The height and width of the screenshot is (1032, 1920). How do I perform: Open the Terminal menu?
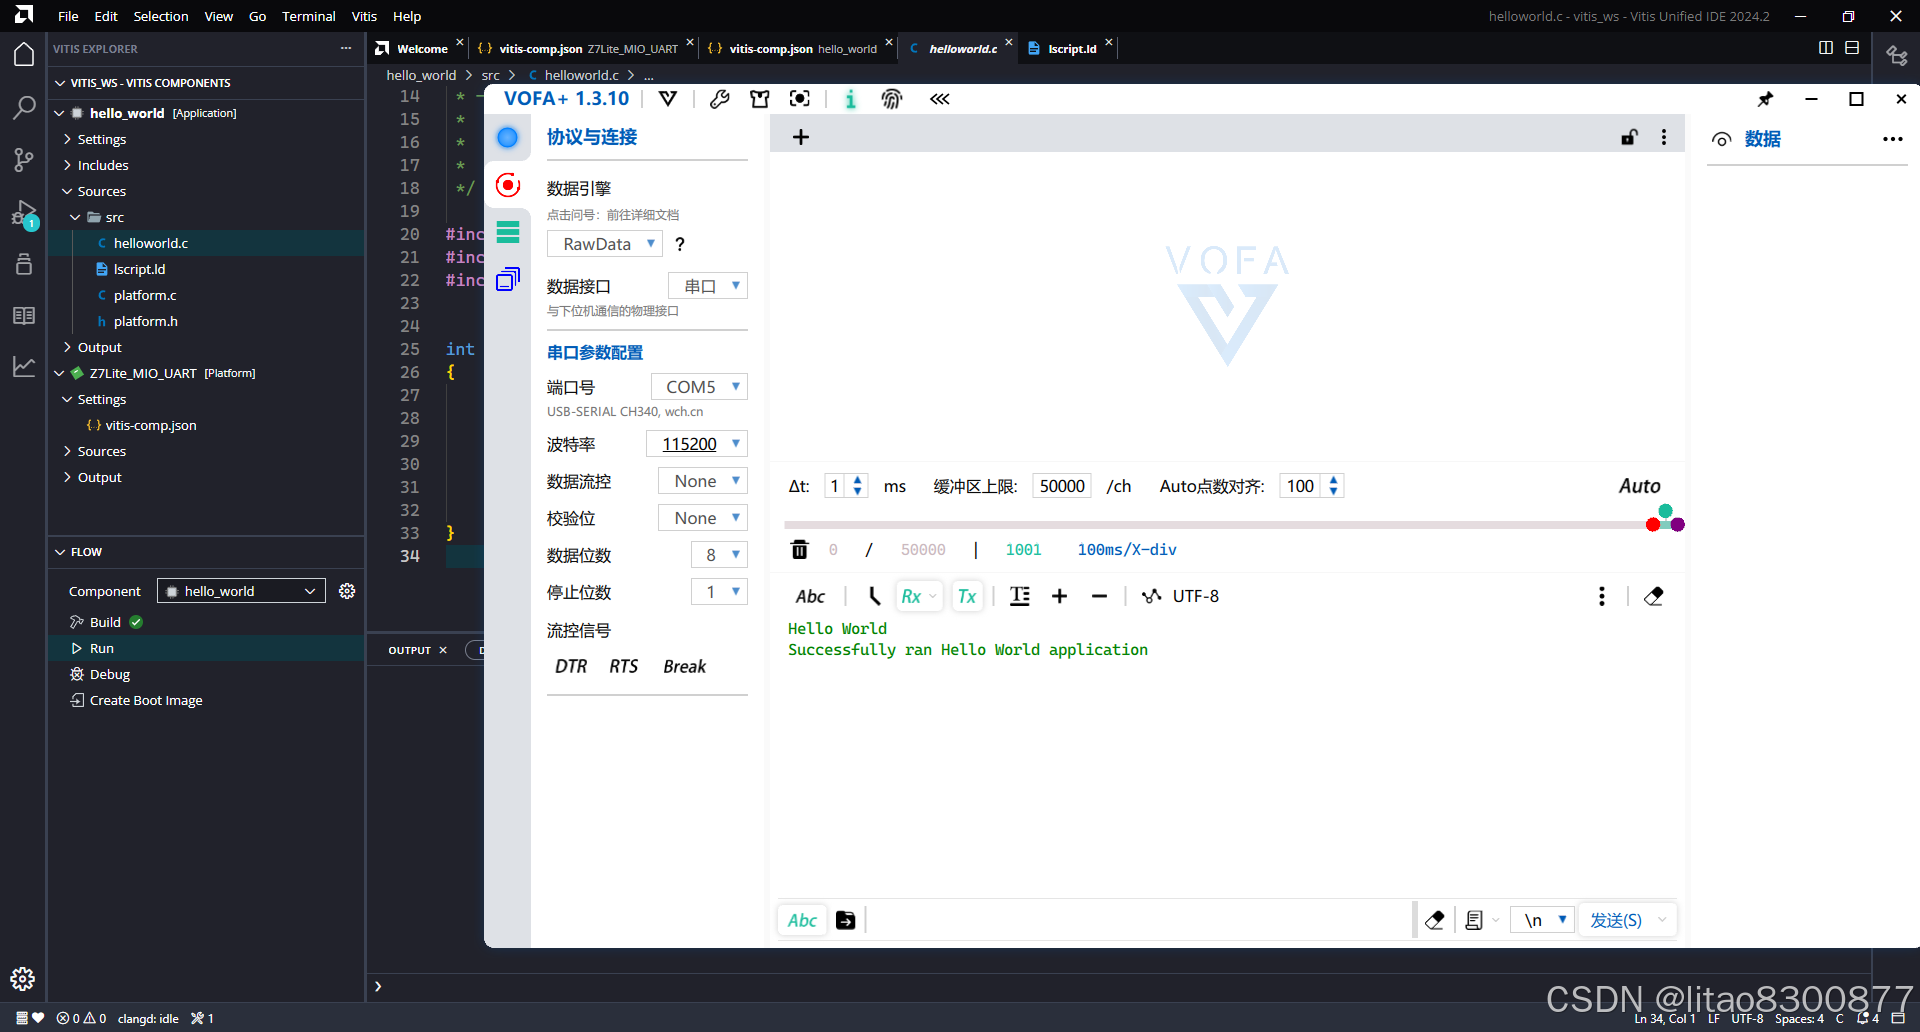(x=308, y=16)
